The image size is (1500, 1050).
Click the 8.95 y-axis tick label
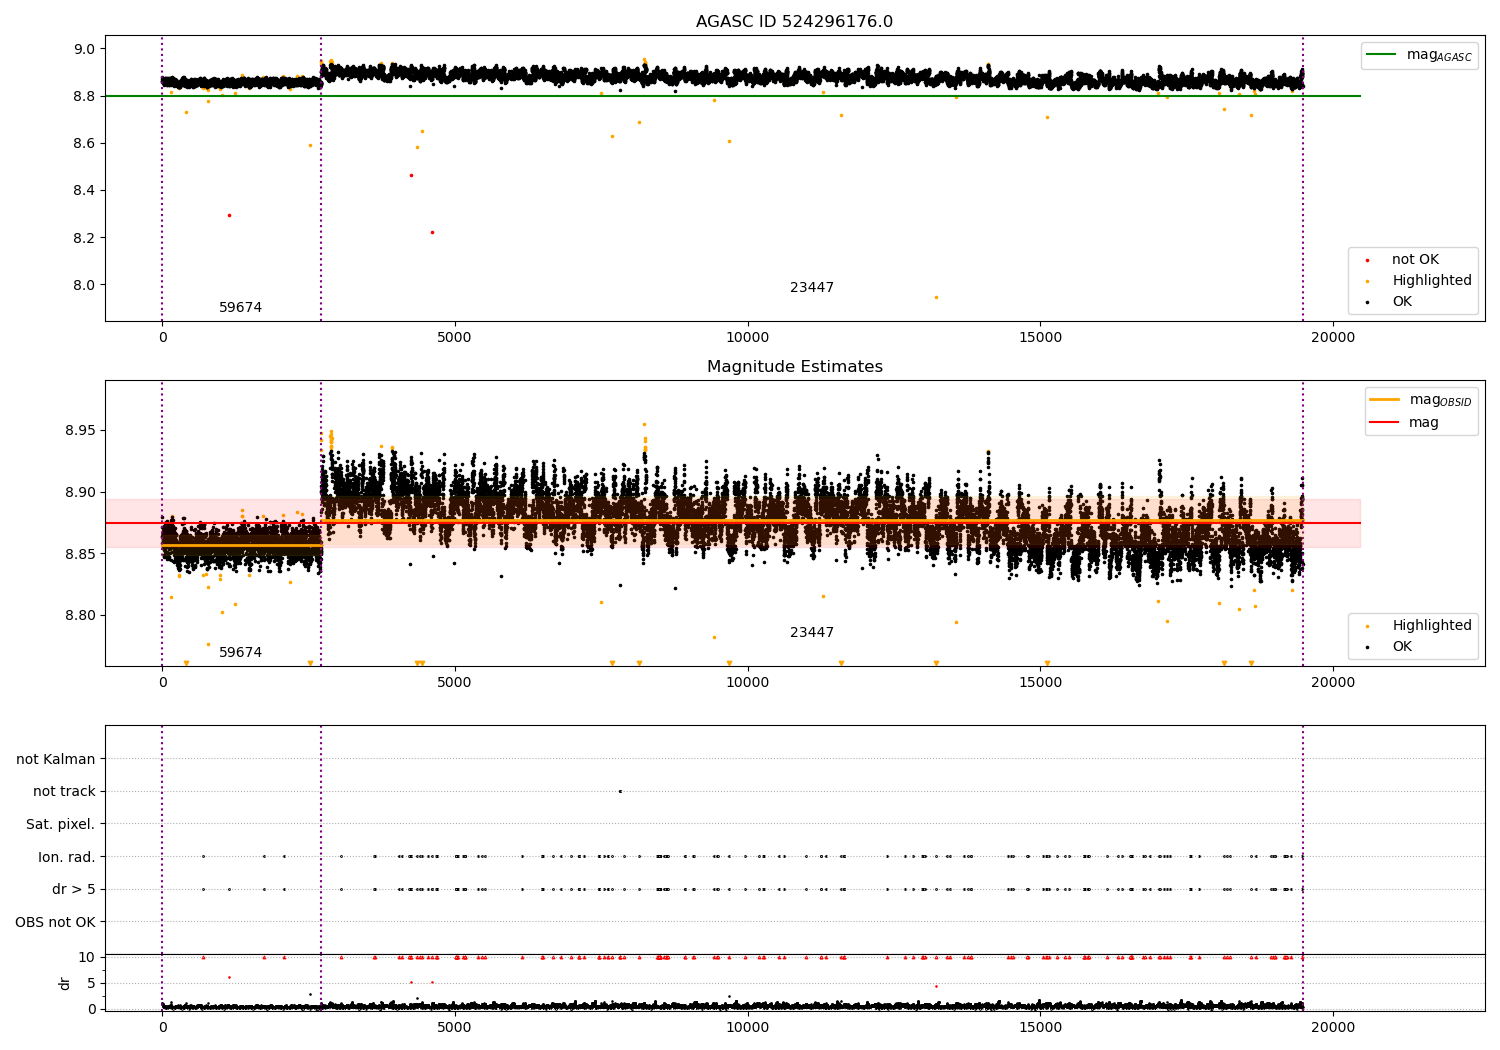[80, 431]
